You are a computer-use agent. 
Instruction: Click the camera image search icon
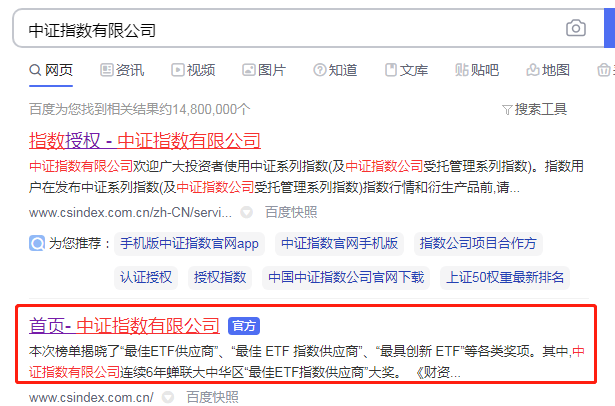[575, 28]
